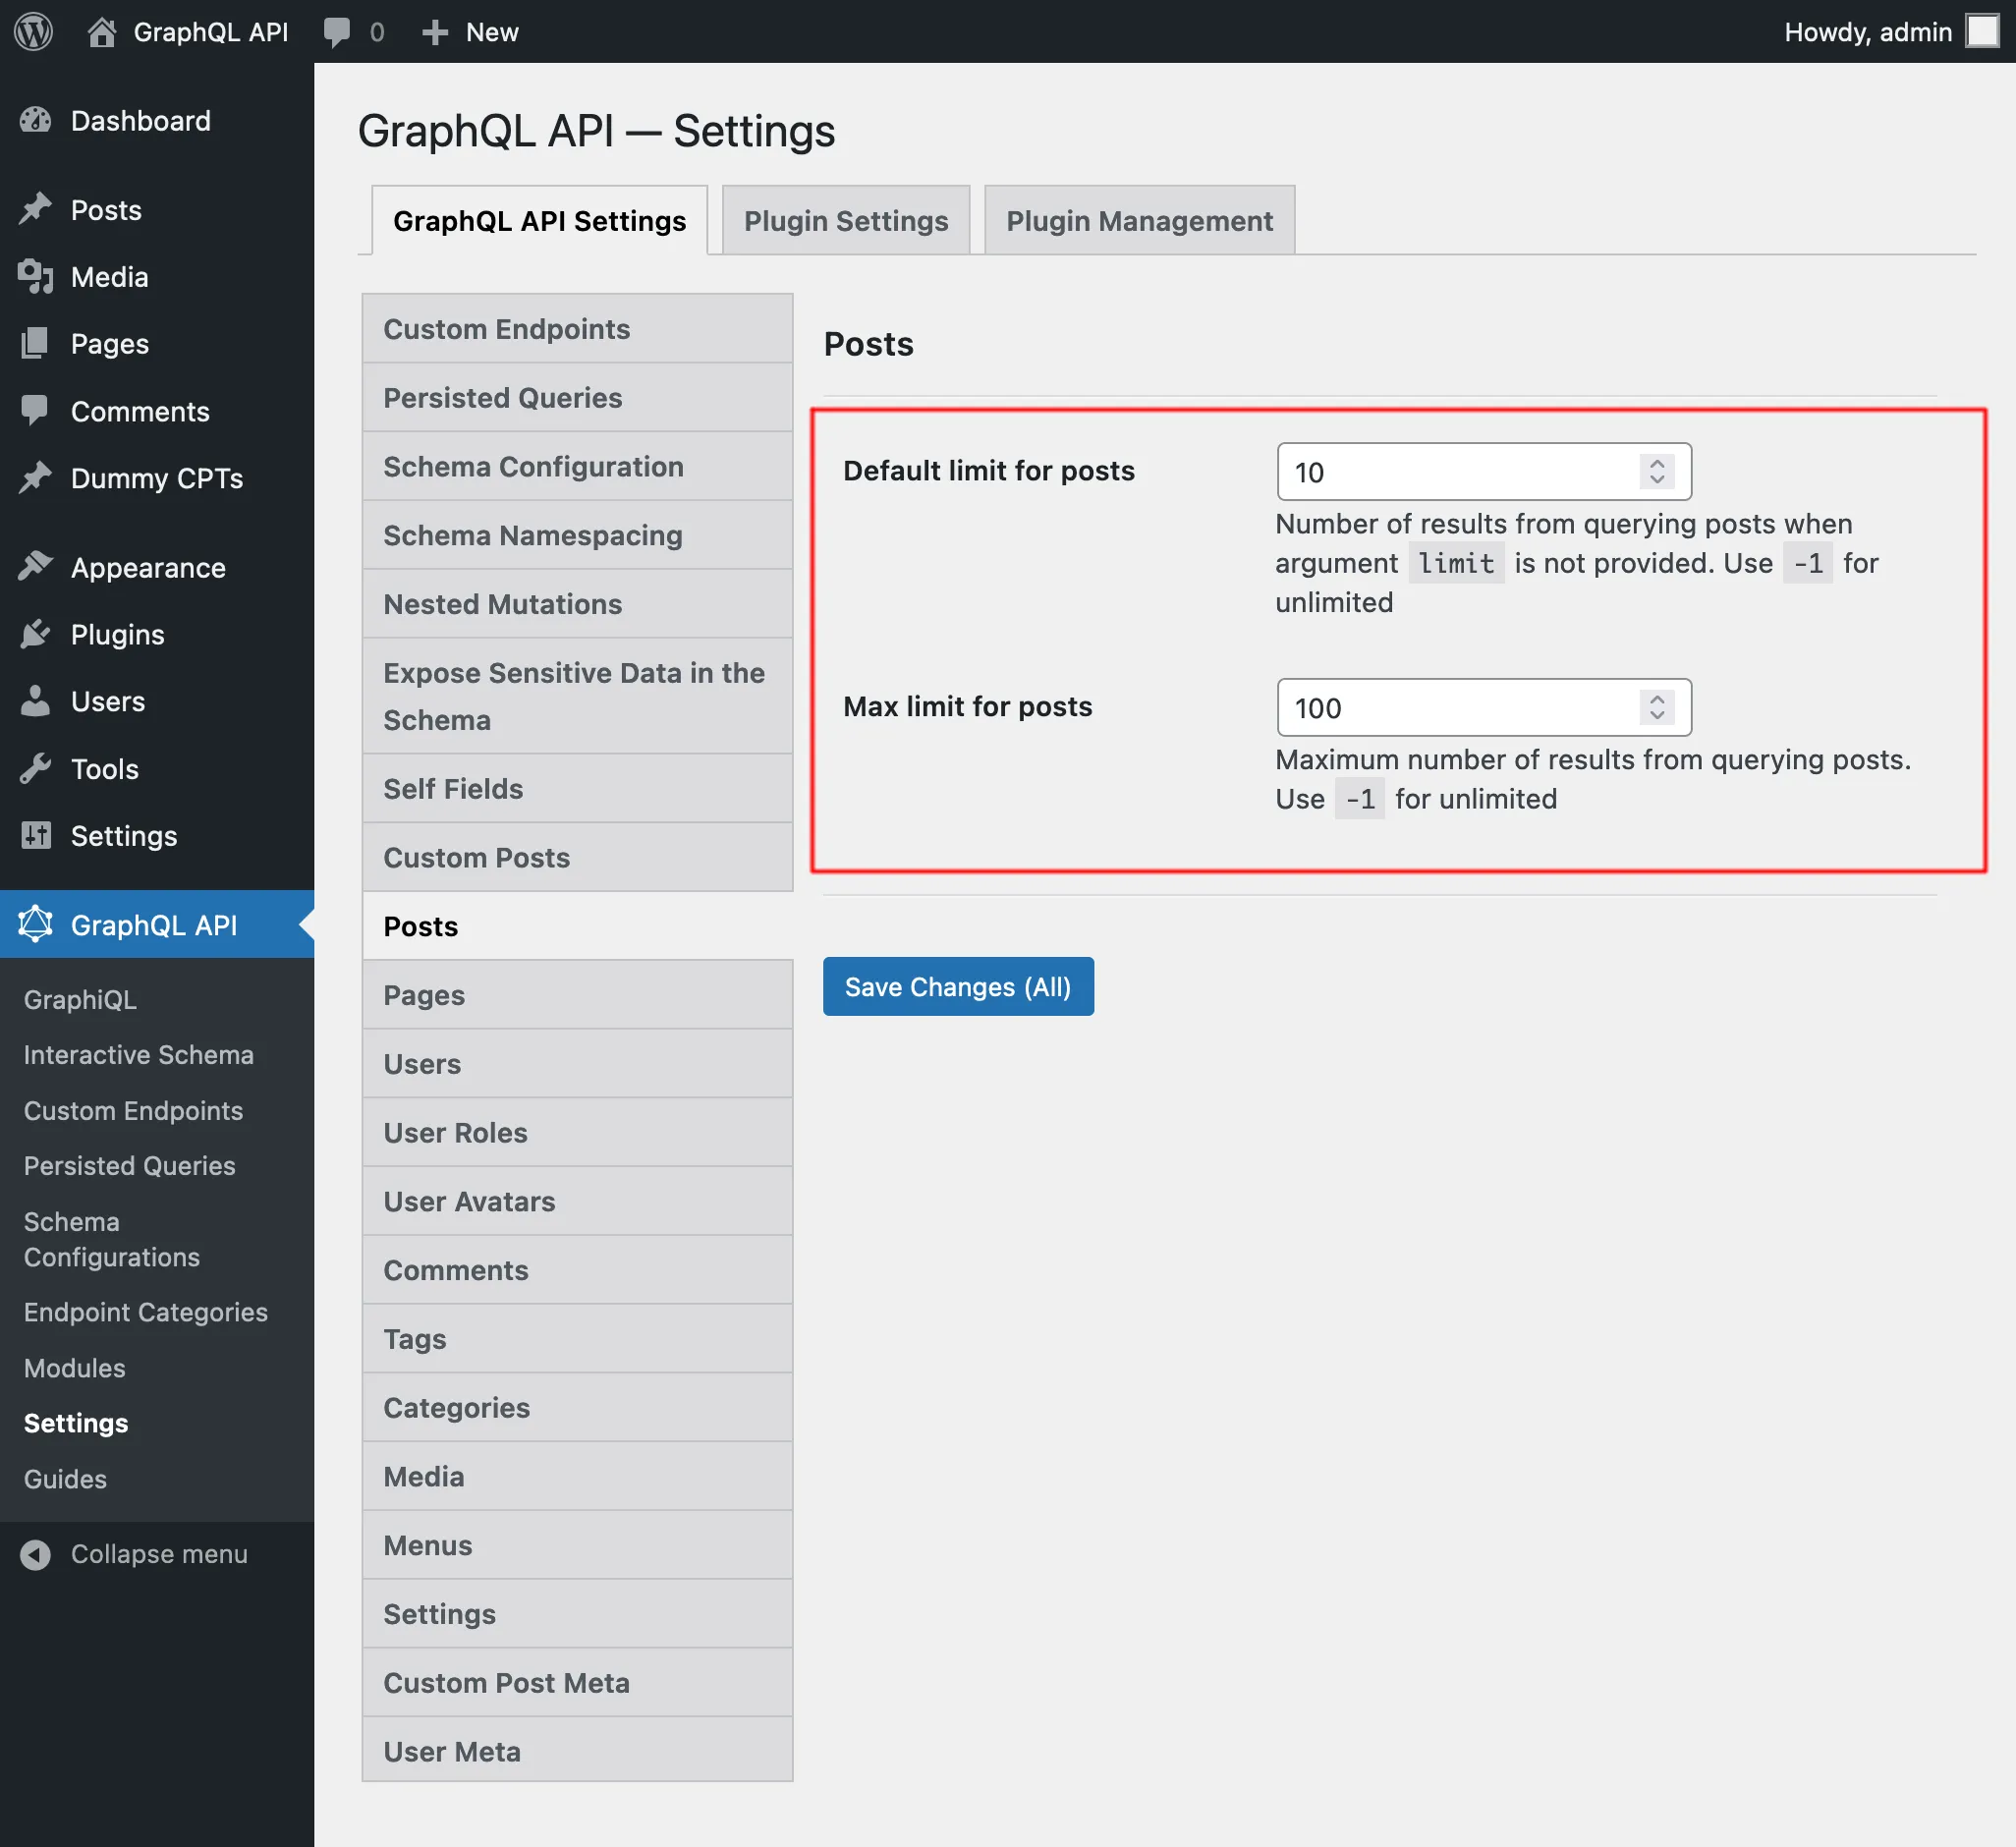
Task: Open Media settings section in list
Action: (x=577, y=1477)
